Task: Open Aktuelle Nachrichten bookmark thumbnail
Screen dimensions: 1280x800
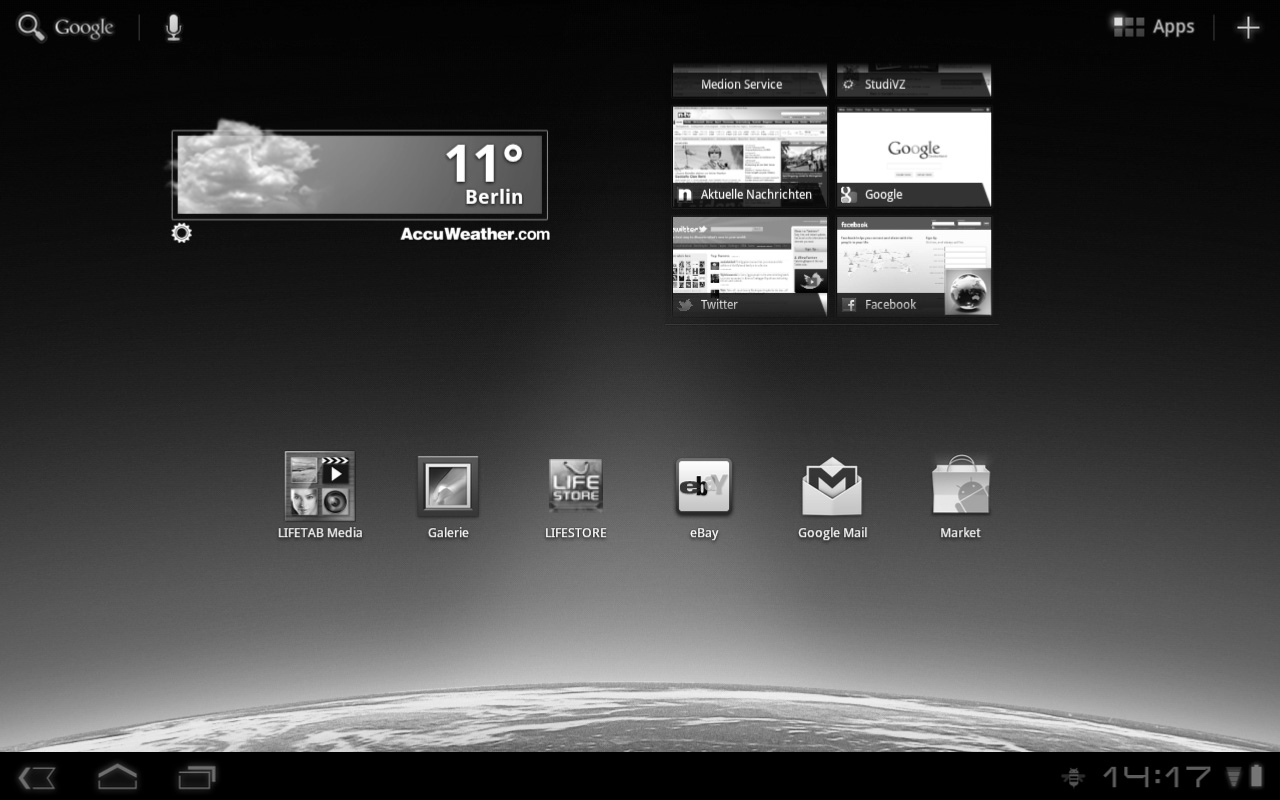Action: (x=750, y=156)
